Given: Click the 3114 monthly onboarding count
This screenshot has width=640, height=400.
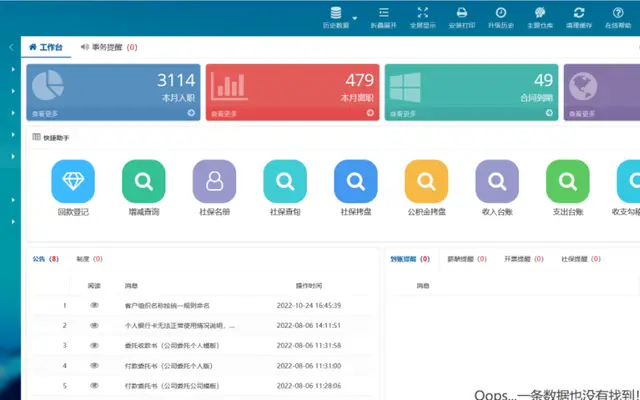Looking at the screenshot, I should pyautogui.click(x=176, y=80).
